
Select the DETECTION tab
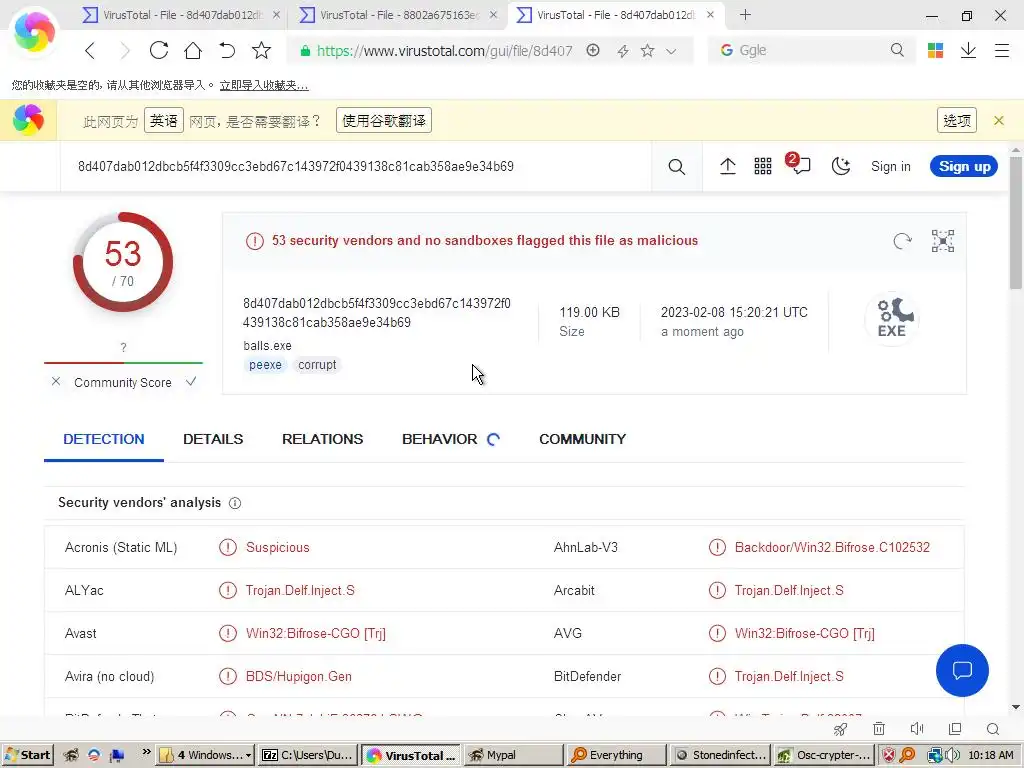click(x=104, y=439)
